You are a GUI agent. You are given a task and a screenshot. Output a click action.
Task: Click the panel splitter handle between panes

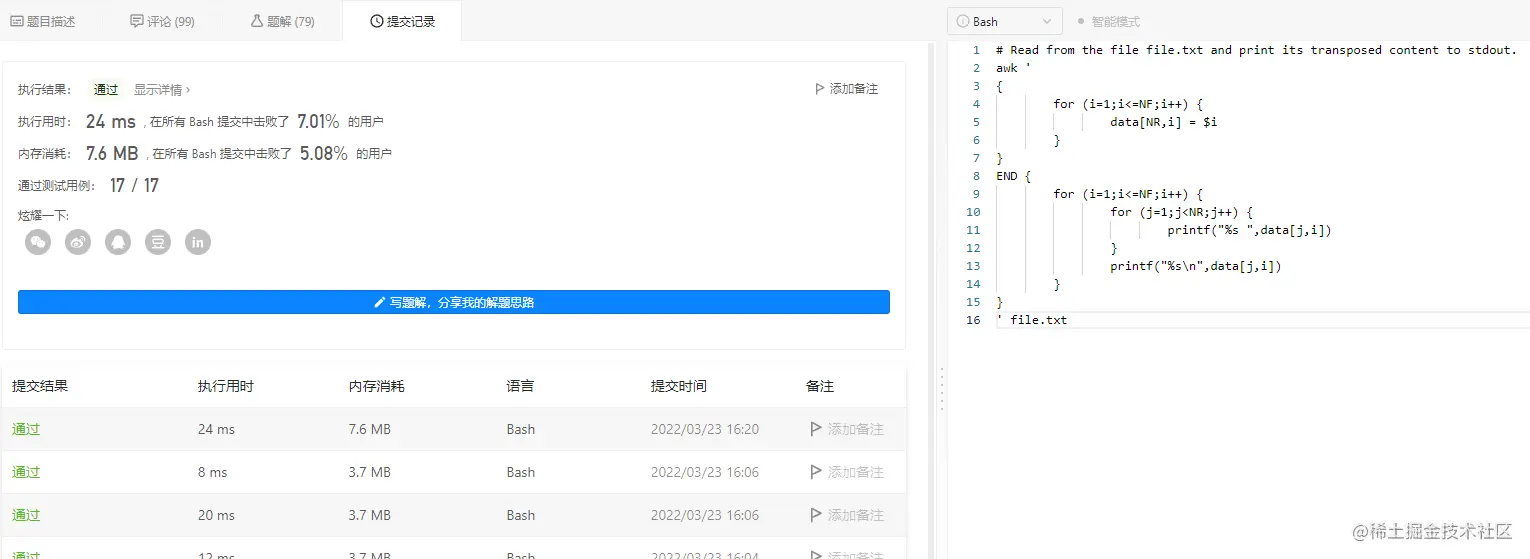[x=941, y=389]
